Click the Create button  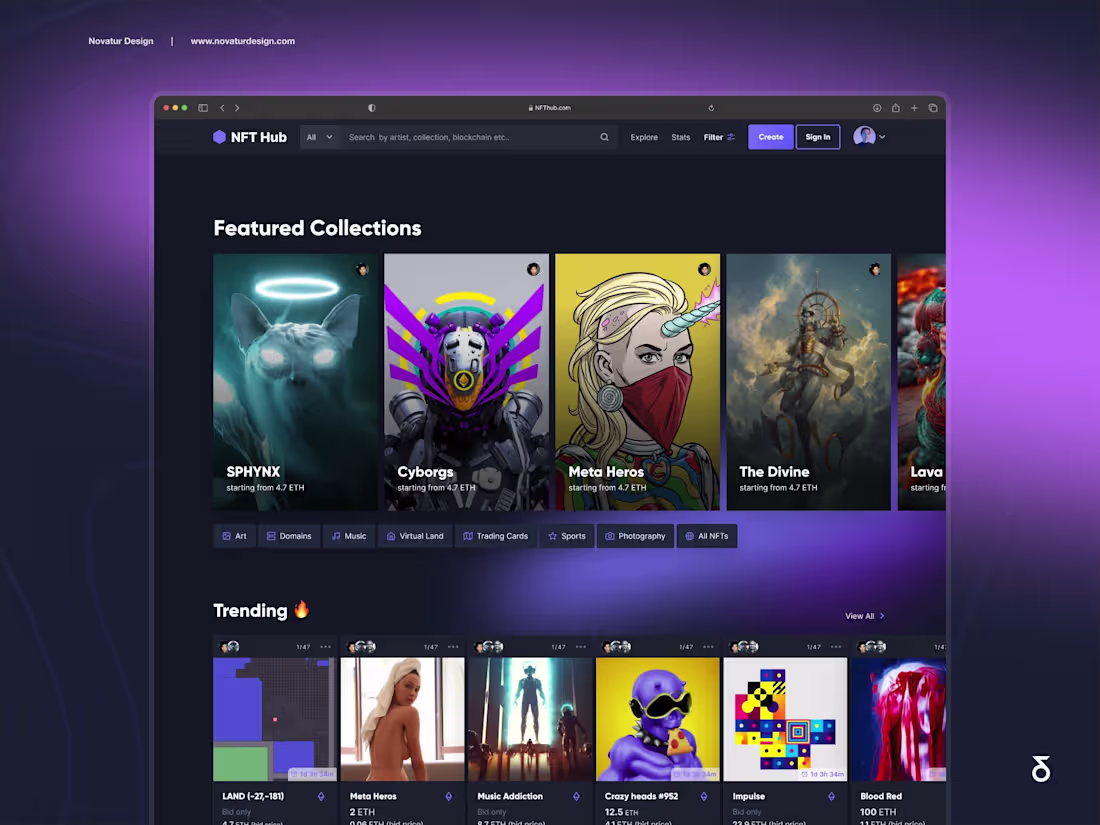pos(770,137)
